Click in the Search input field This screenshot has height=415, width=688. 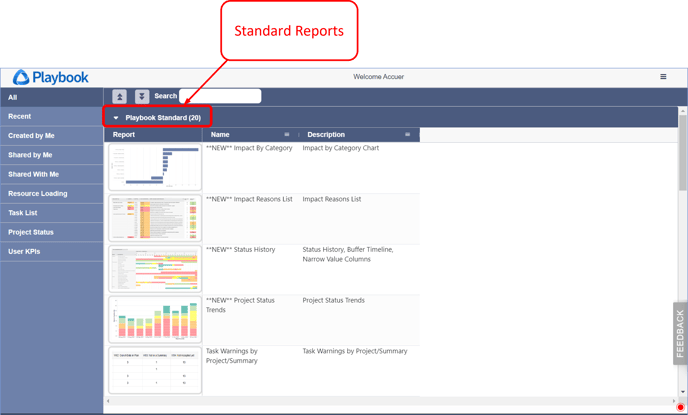[220, 96]
